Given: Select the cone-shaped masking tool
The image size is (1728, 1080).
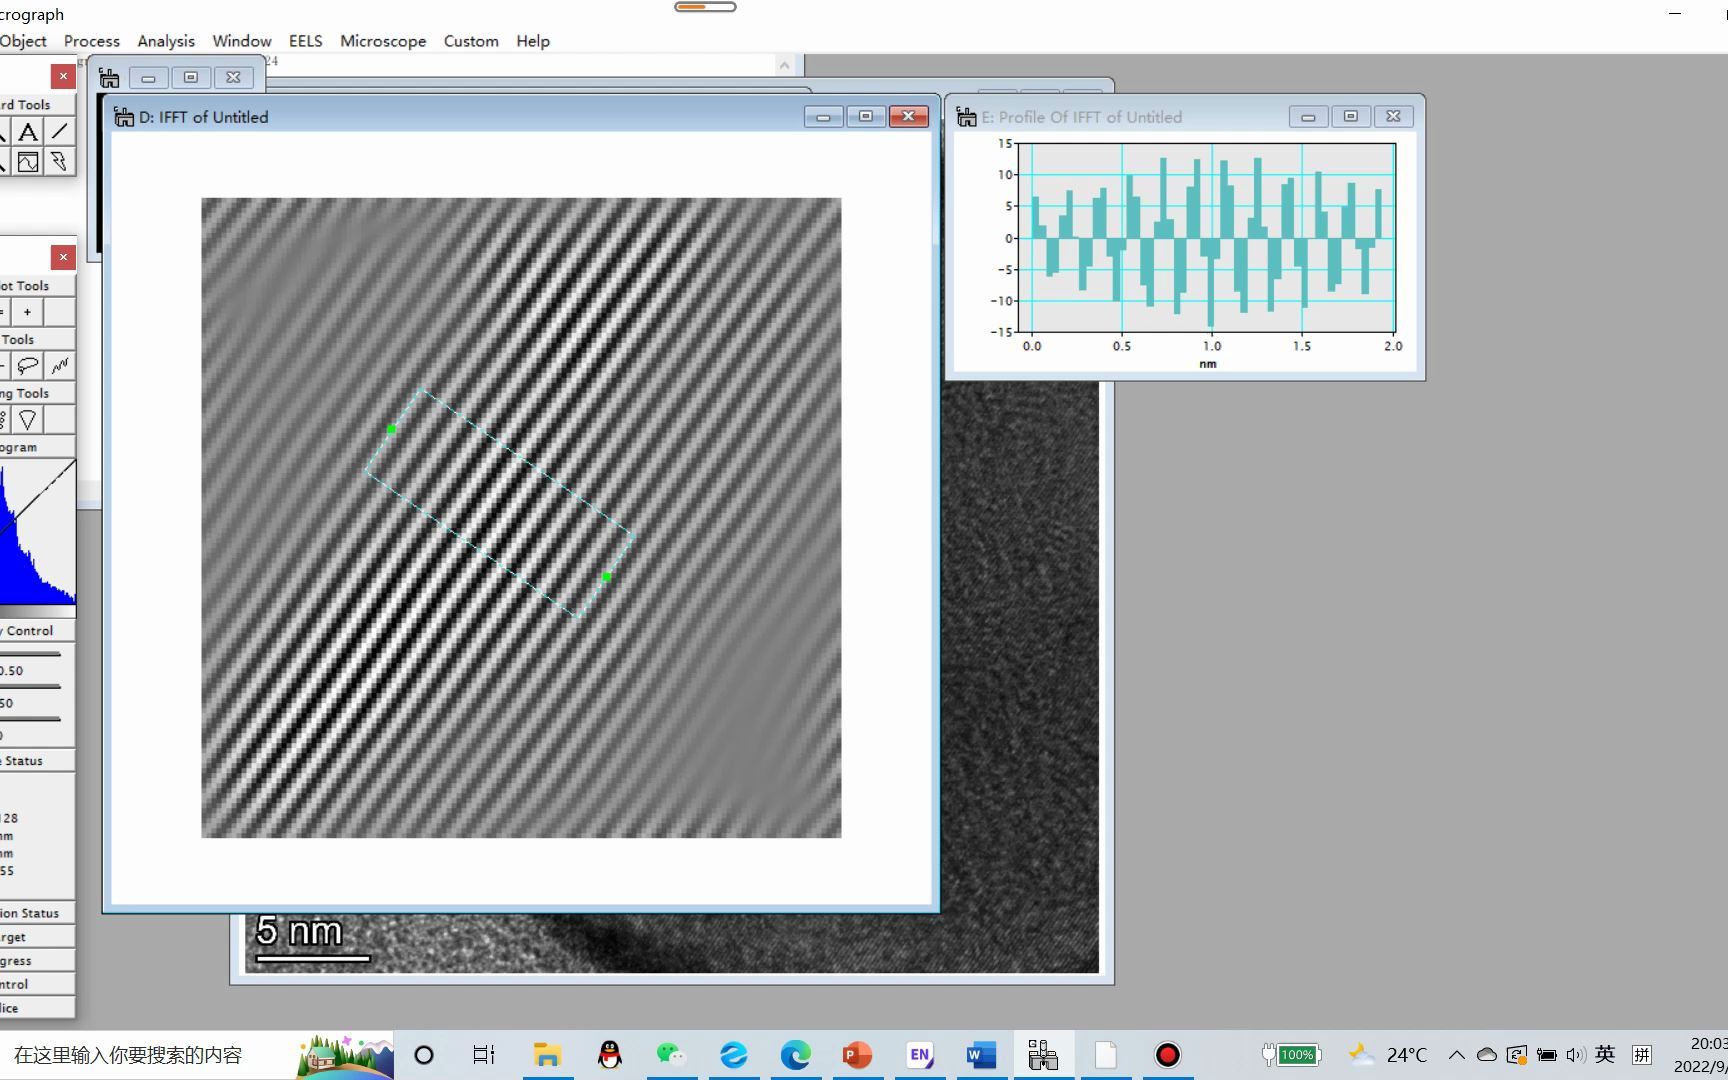Looking at the screenshot, I should coord(28,420).
